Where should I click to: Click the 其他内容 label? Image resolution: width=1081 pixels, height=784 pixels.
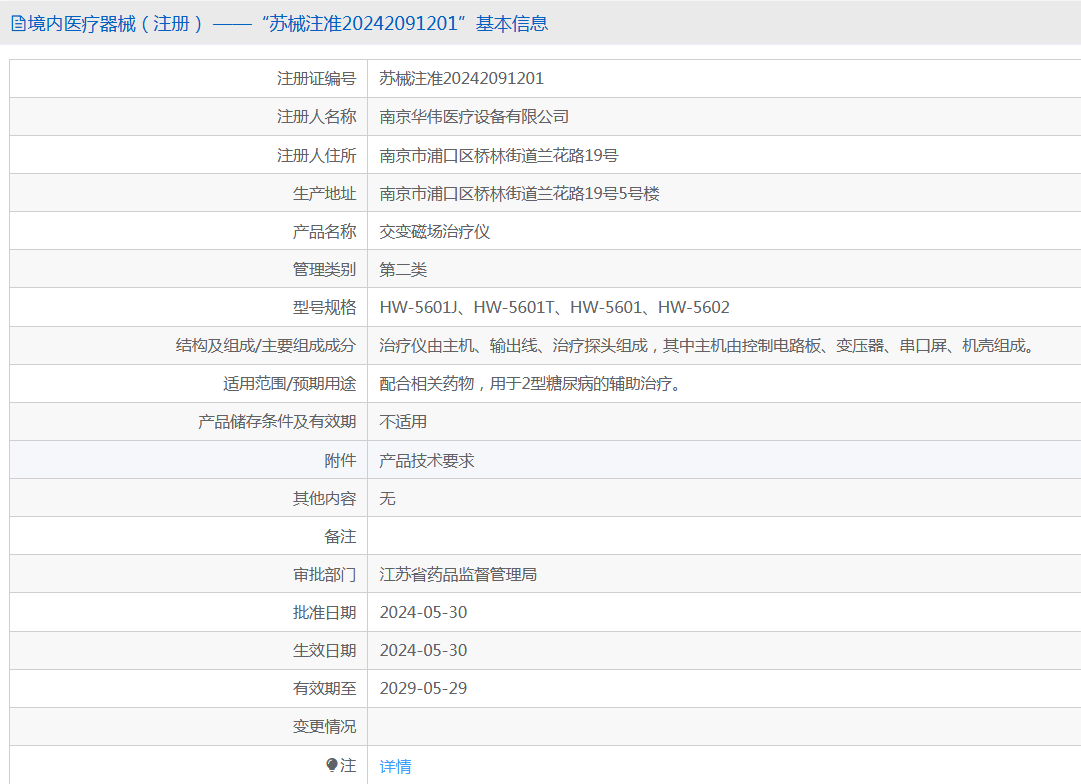click(x=325, y=498)
